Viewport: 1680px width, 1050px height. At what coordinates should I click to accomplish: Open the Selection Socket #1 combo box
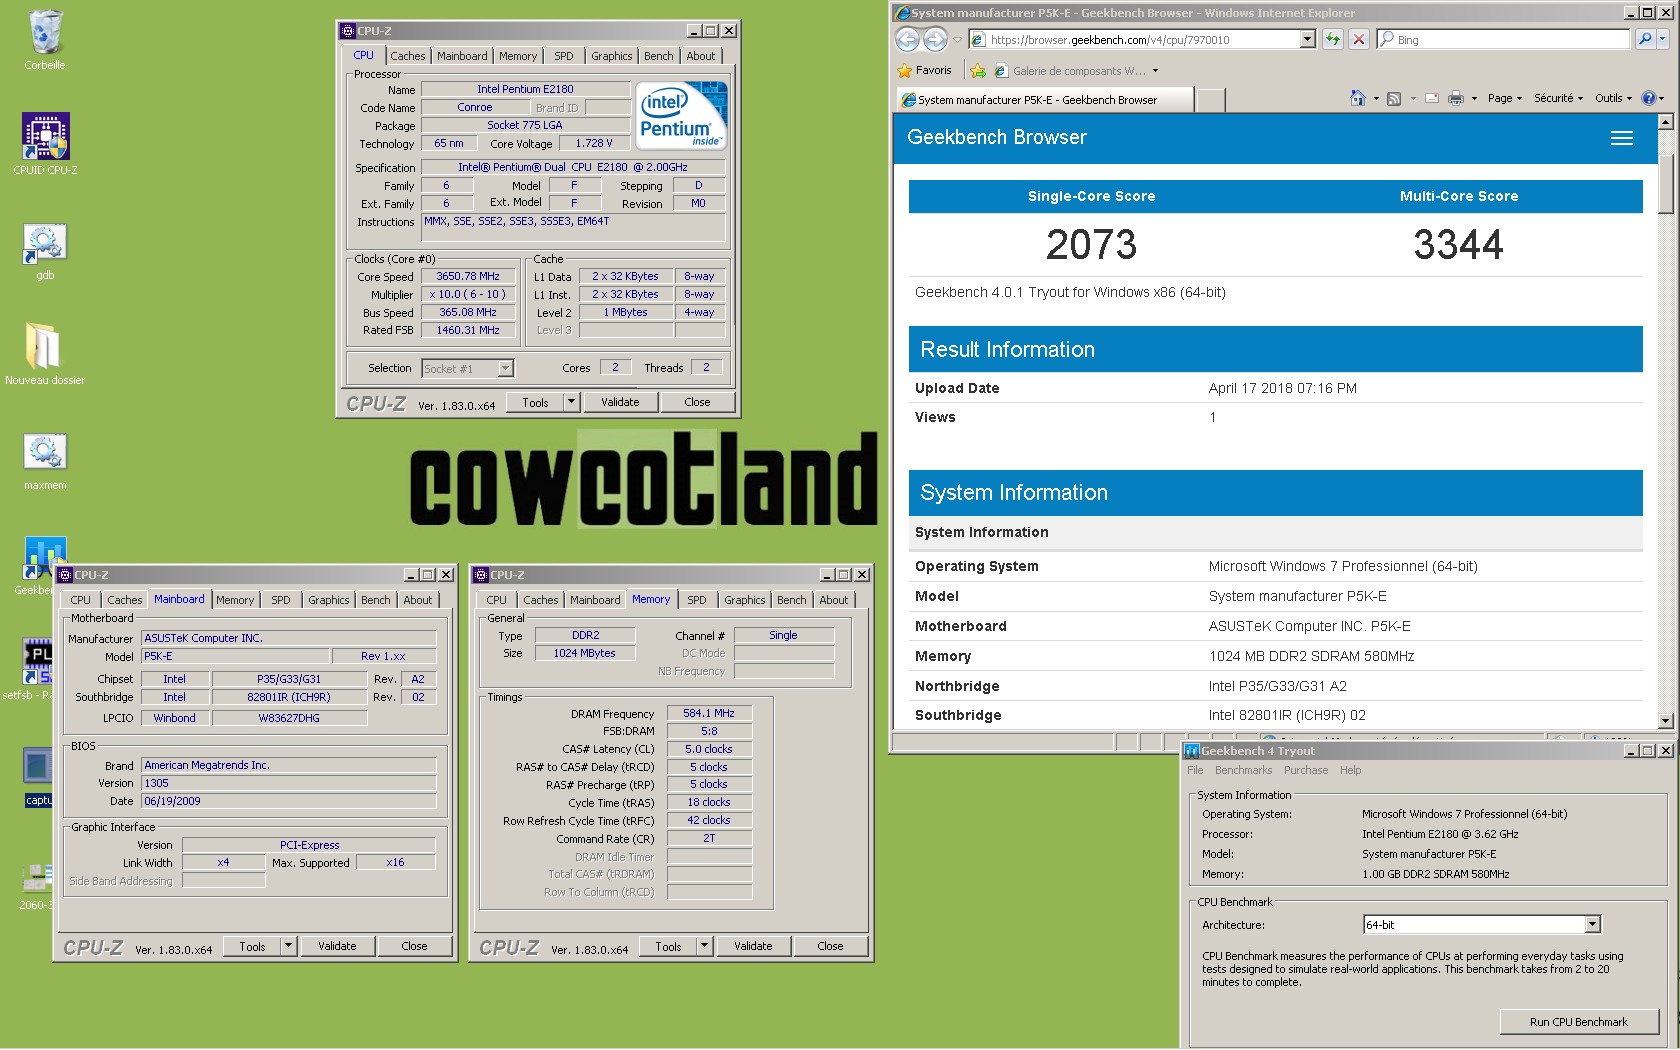tap(467, 368)
